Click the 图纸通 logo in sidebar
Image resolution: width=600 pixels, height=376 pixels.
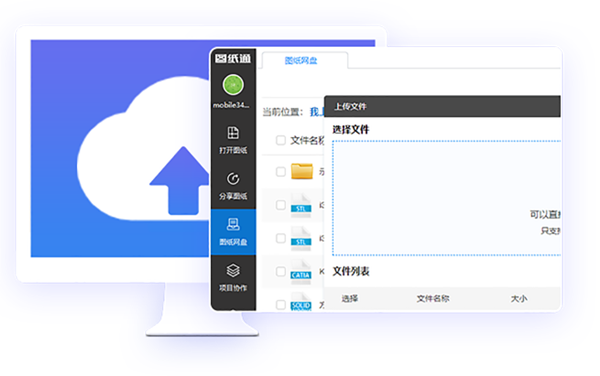233,59
